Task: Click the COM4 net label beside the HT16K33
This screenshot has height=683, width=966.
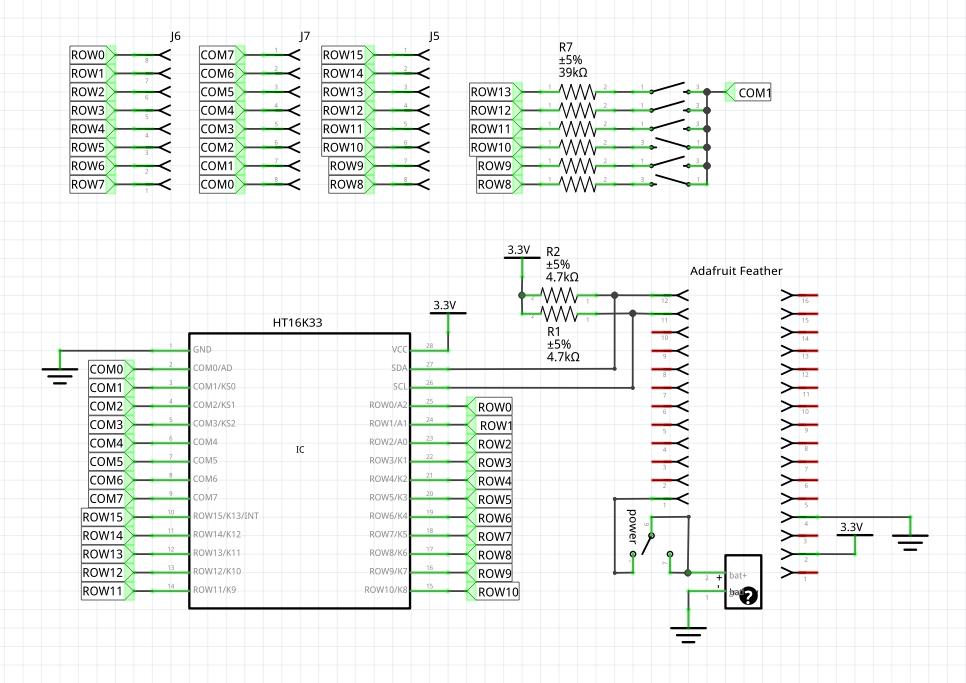Action: (111, 443)
